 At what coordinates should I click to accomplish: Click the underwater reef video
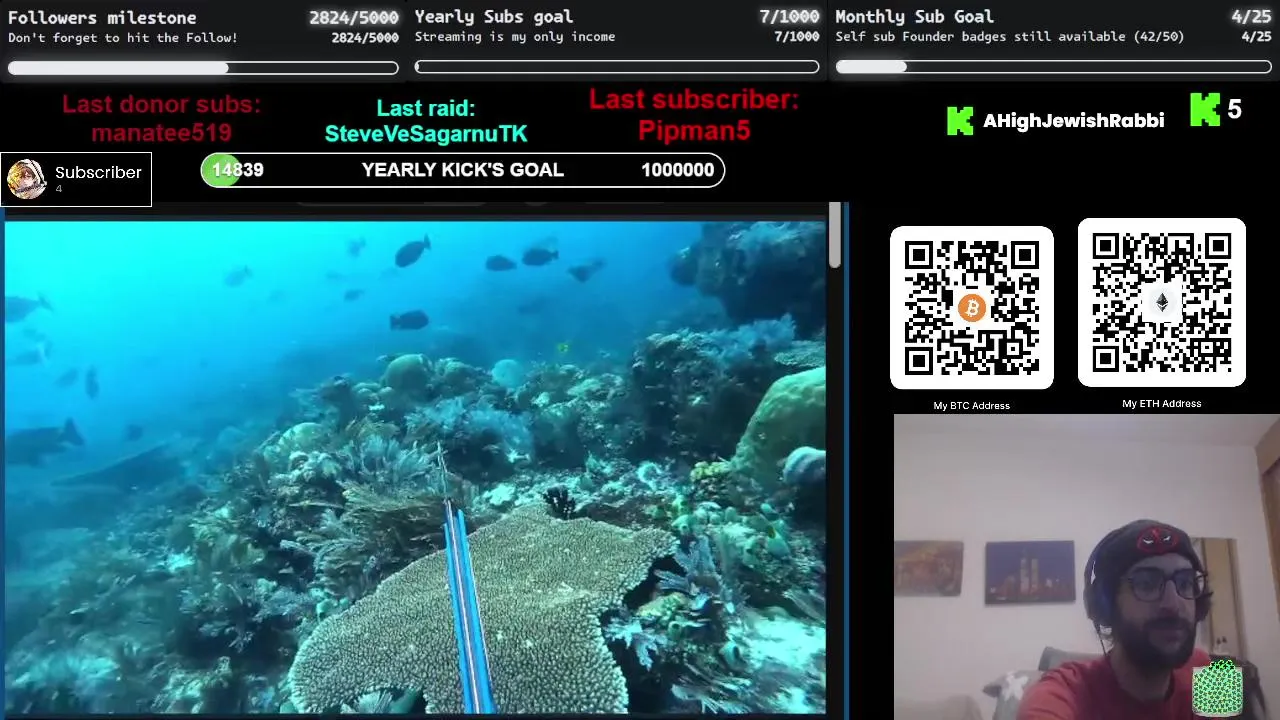pyautogui.click(x=415, y=466)
